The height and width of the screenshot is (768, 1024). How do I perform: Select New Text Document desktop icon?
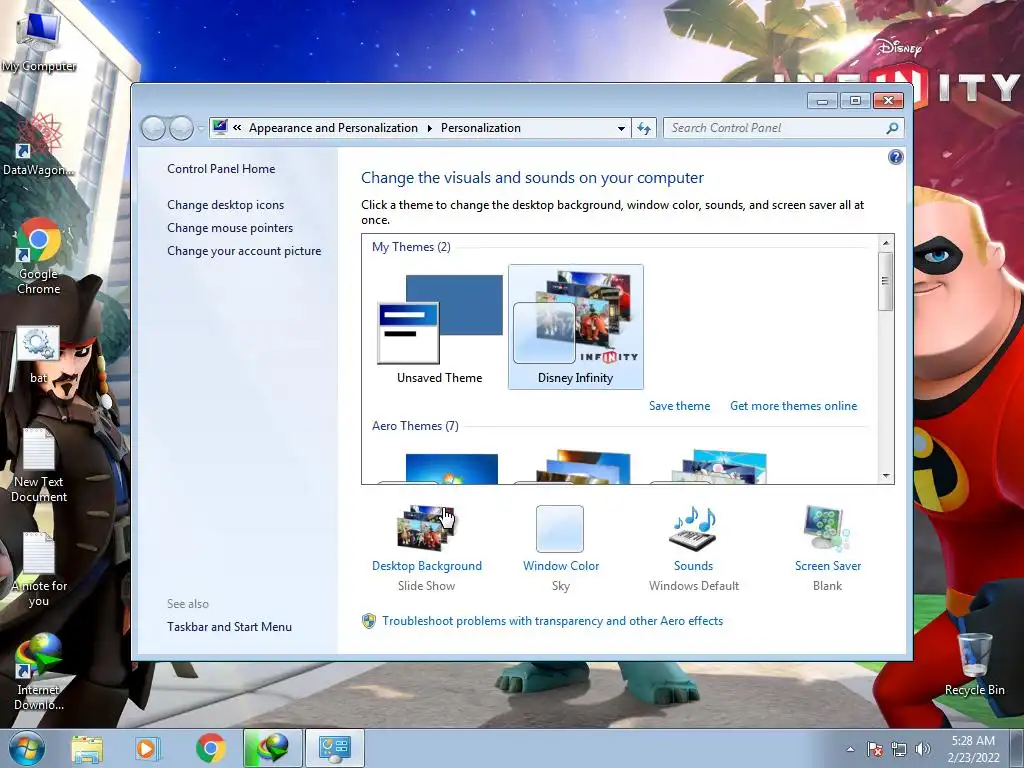tap(39, 466)
